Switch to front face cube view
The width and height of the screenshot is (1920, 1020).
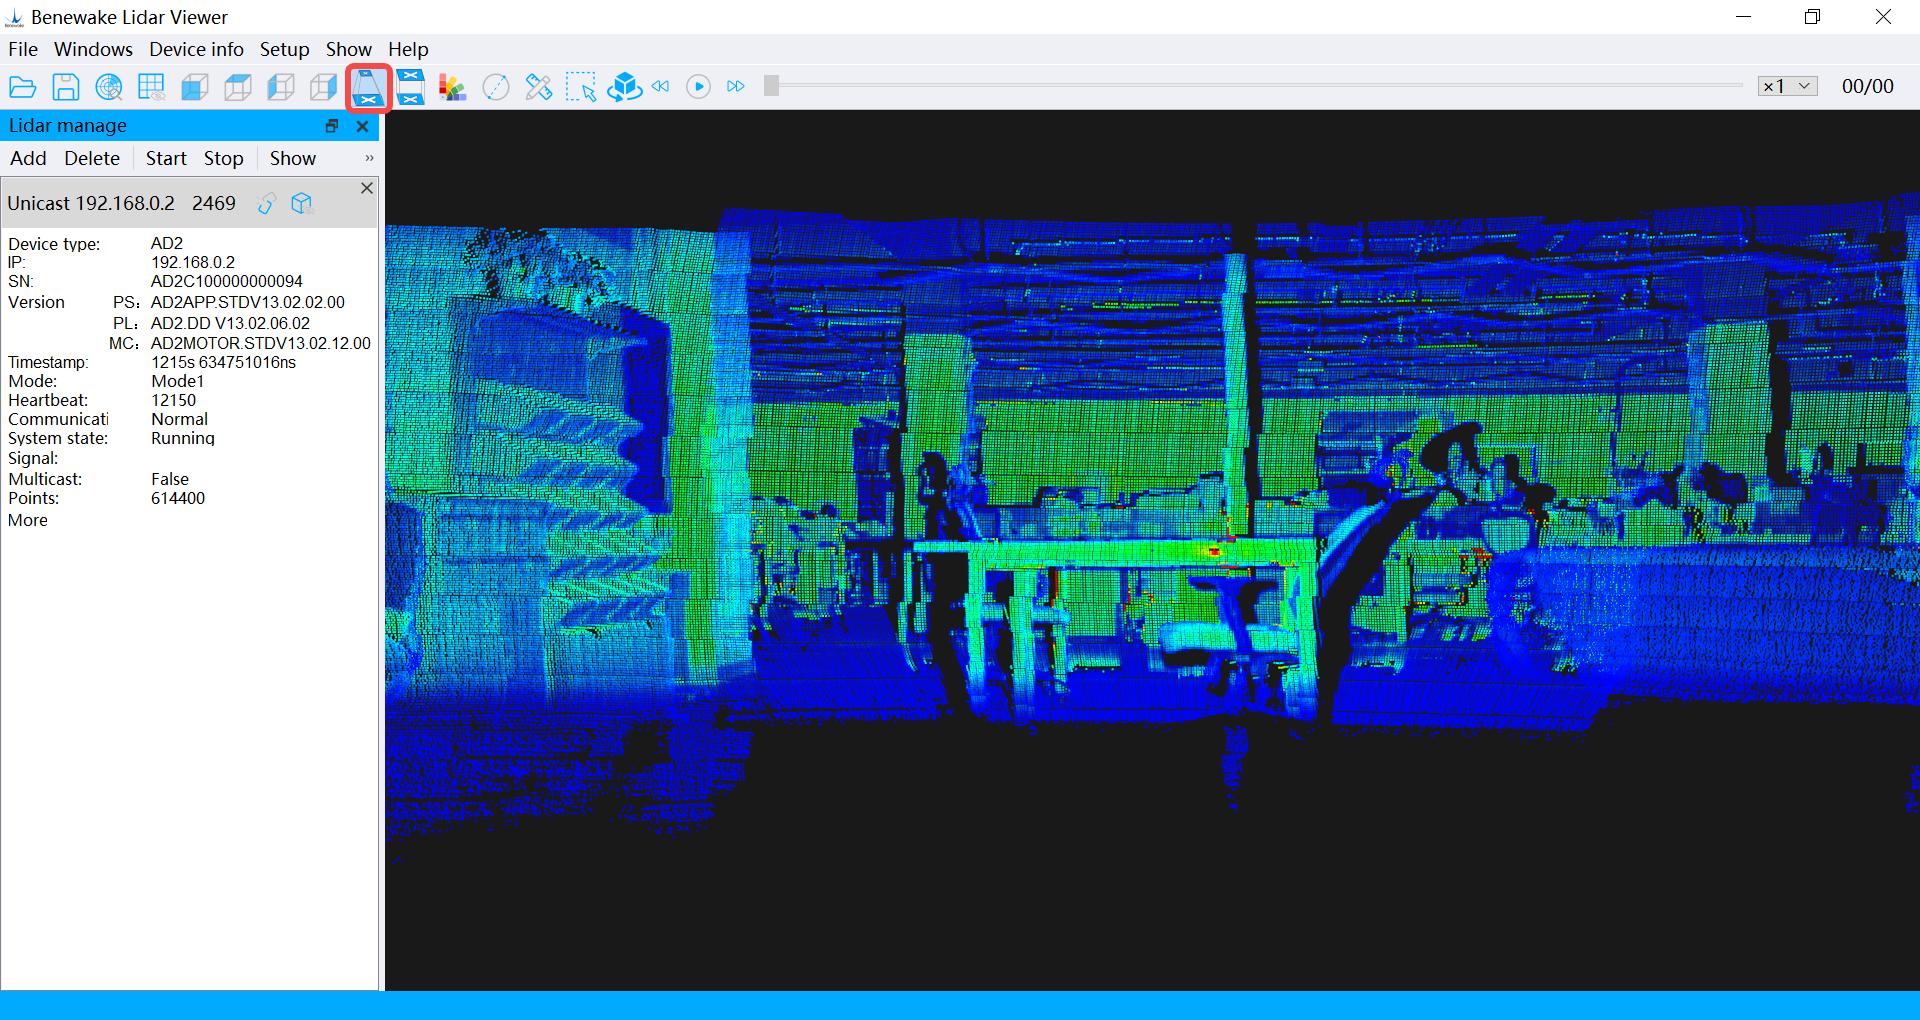click(195, 87)
